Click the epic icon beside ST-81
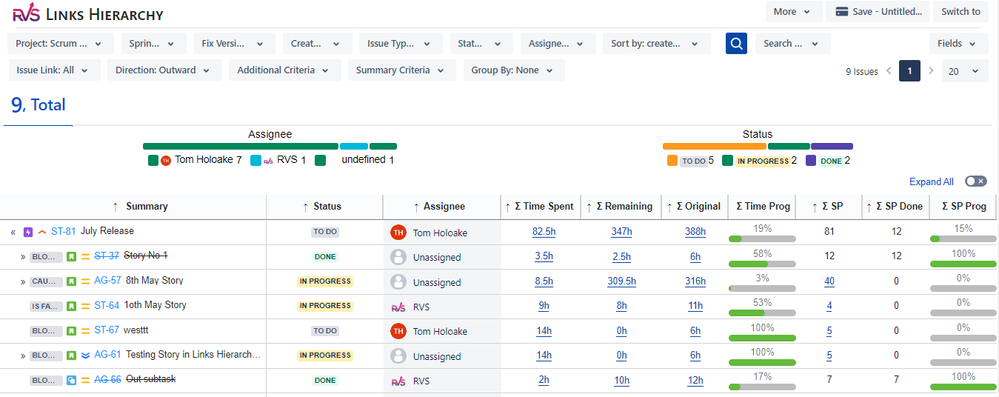Screen dimensions: 999x397 (28, 232)
